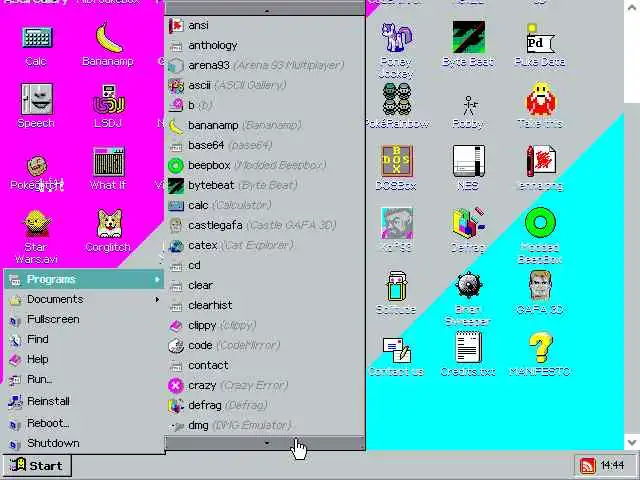This screenshot has height=480, width=640.
Task: Open the Credits.txt file icon
Action: (x=468, y=353)
